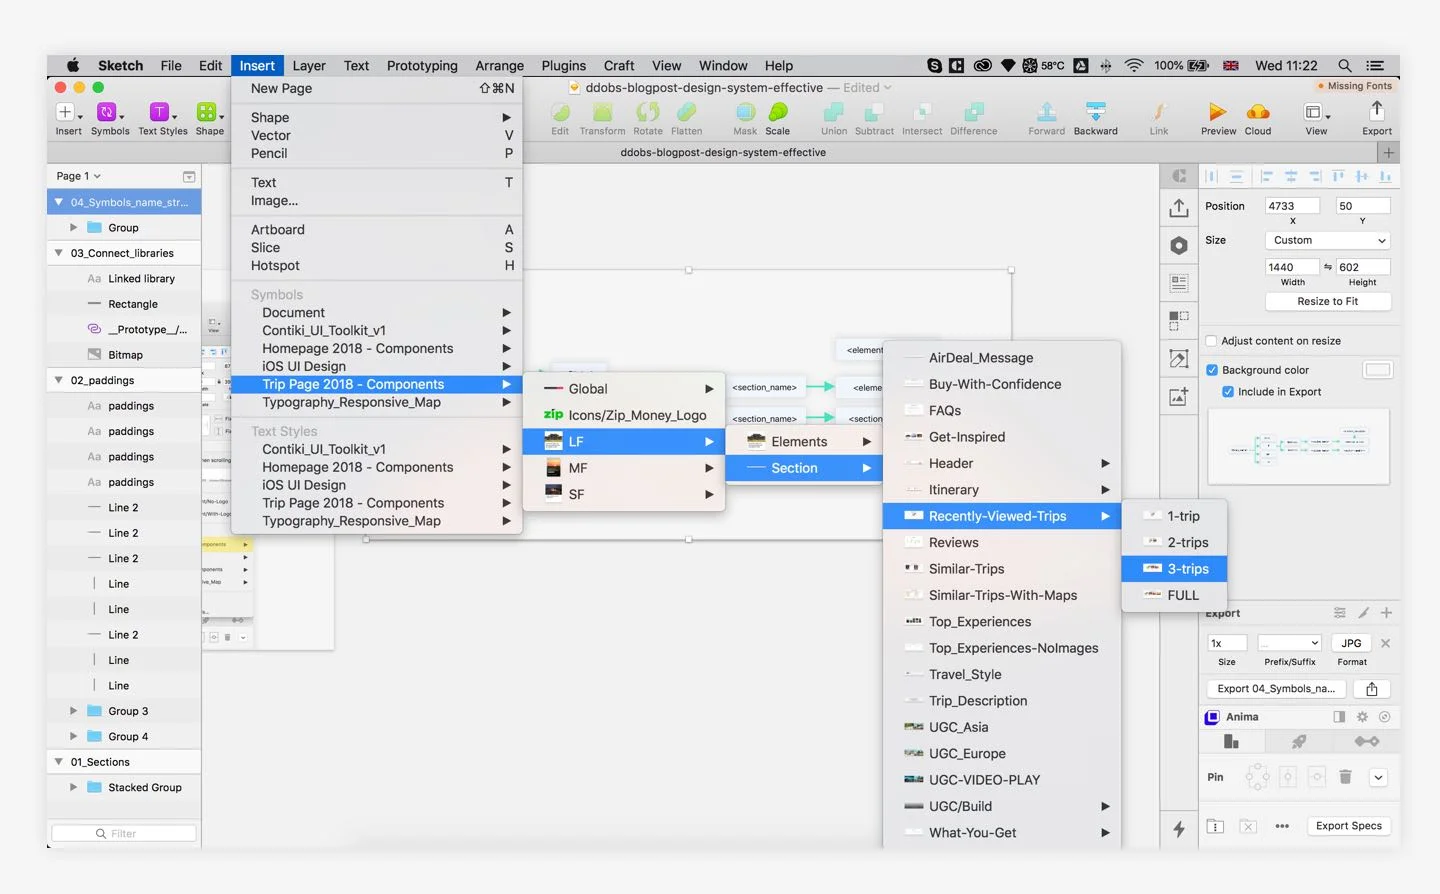Expand the Stacked Group layer
Image resolution: width=1440 pixels, height=894 pixels.
tap(73, 787)
